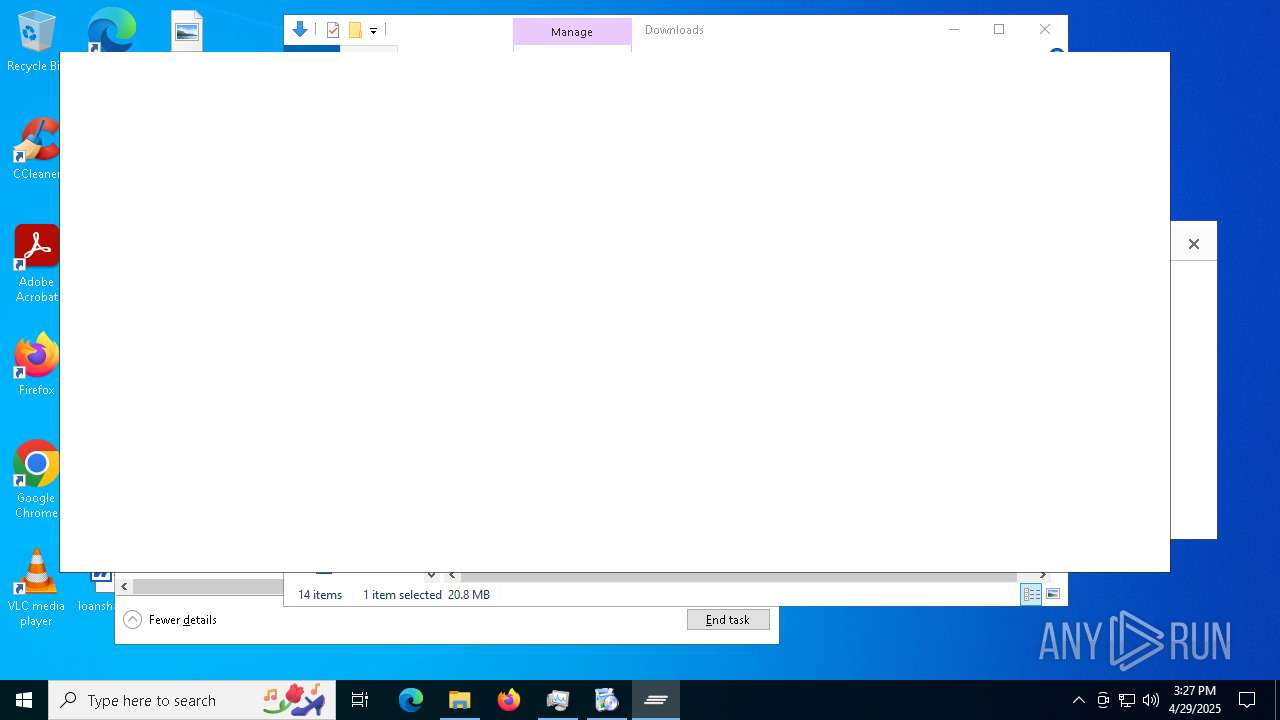Image resolution: width=1280 pixels, height=720 pixels.
Task: Open Customize Quick Access Toolbar dropdown in Explorer
Action: coord(373,31)
